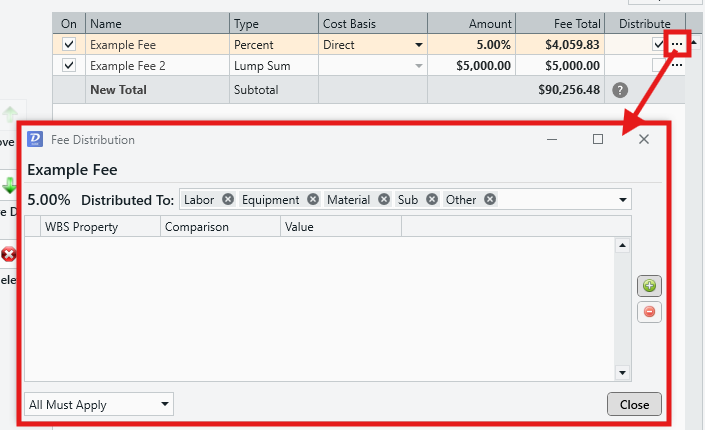Viewport: 705px width, 430px height.
Task: Remove the Sub distribution tag
Action: 431,199
